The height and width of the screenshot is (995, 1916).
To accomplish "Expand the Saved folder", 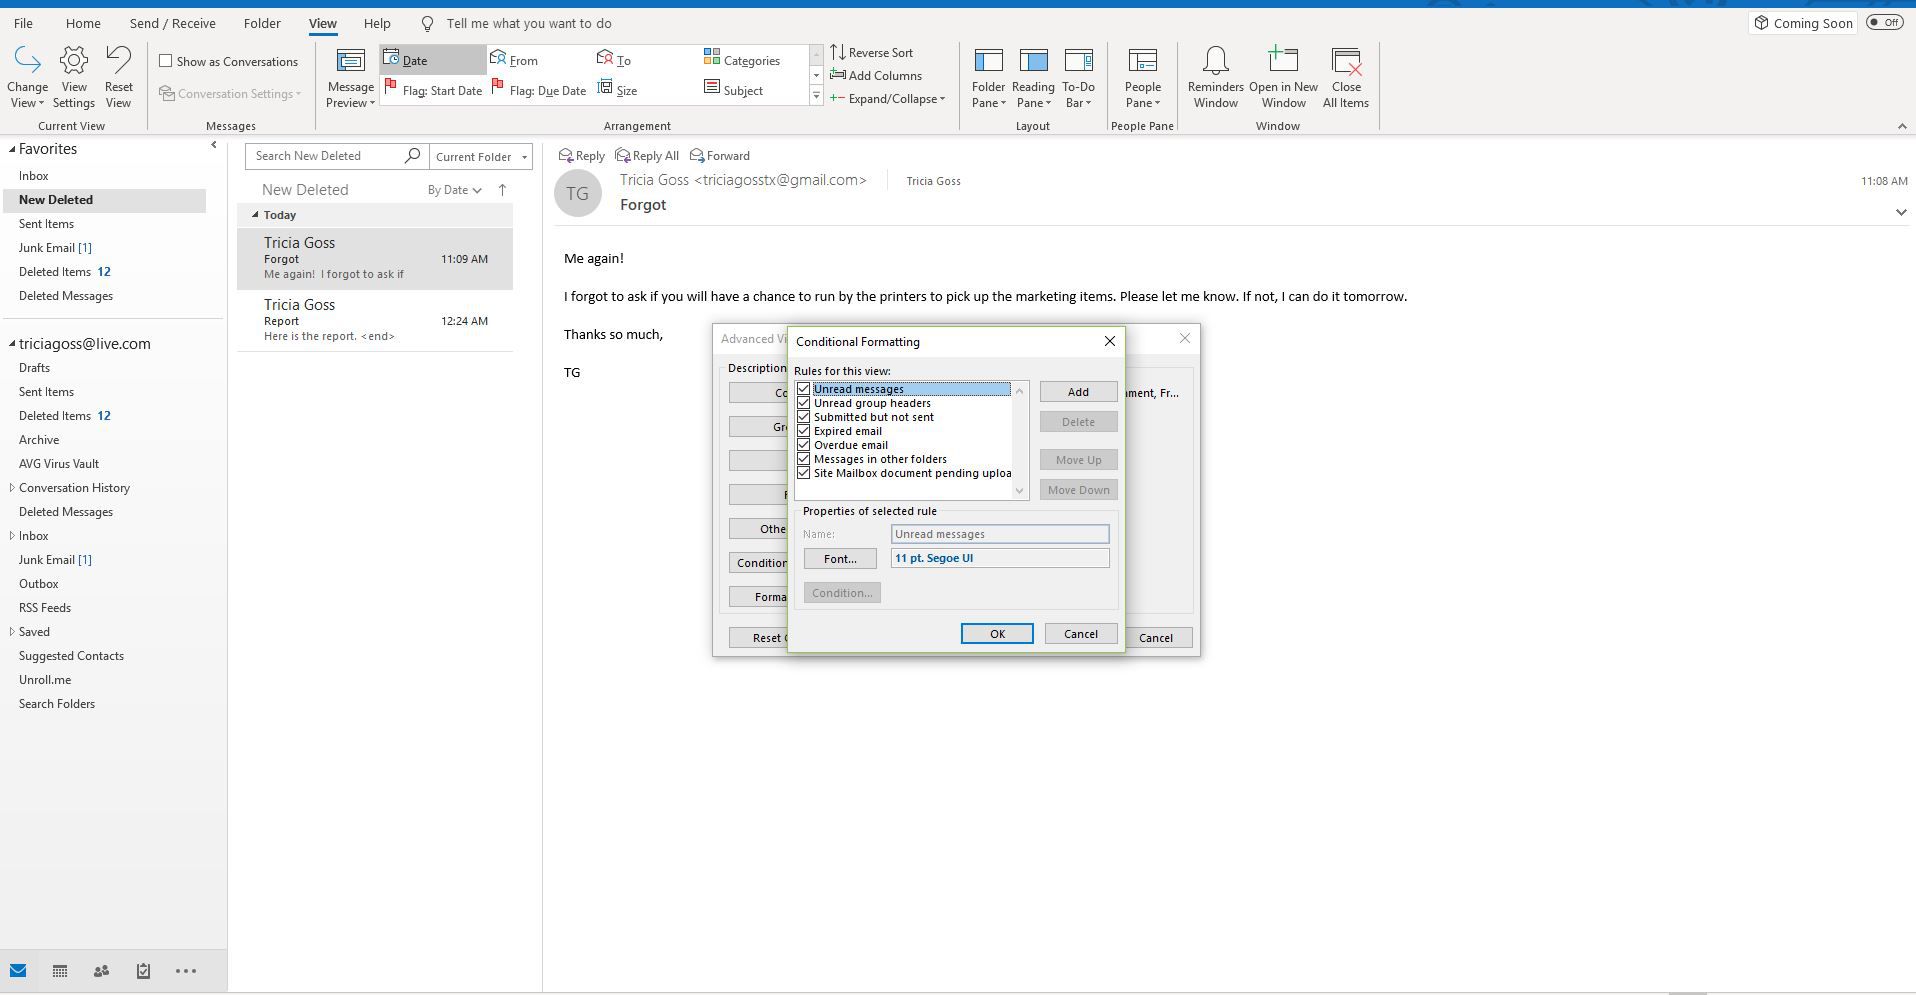I will coord(12,632).
